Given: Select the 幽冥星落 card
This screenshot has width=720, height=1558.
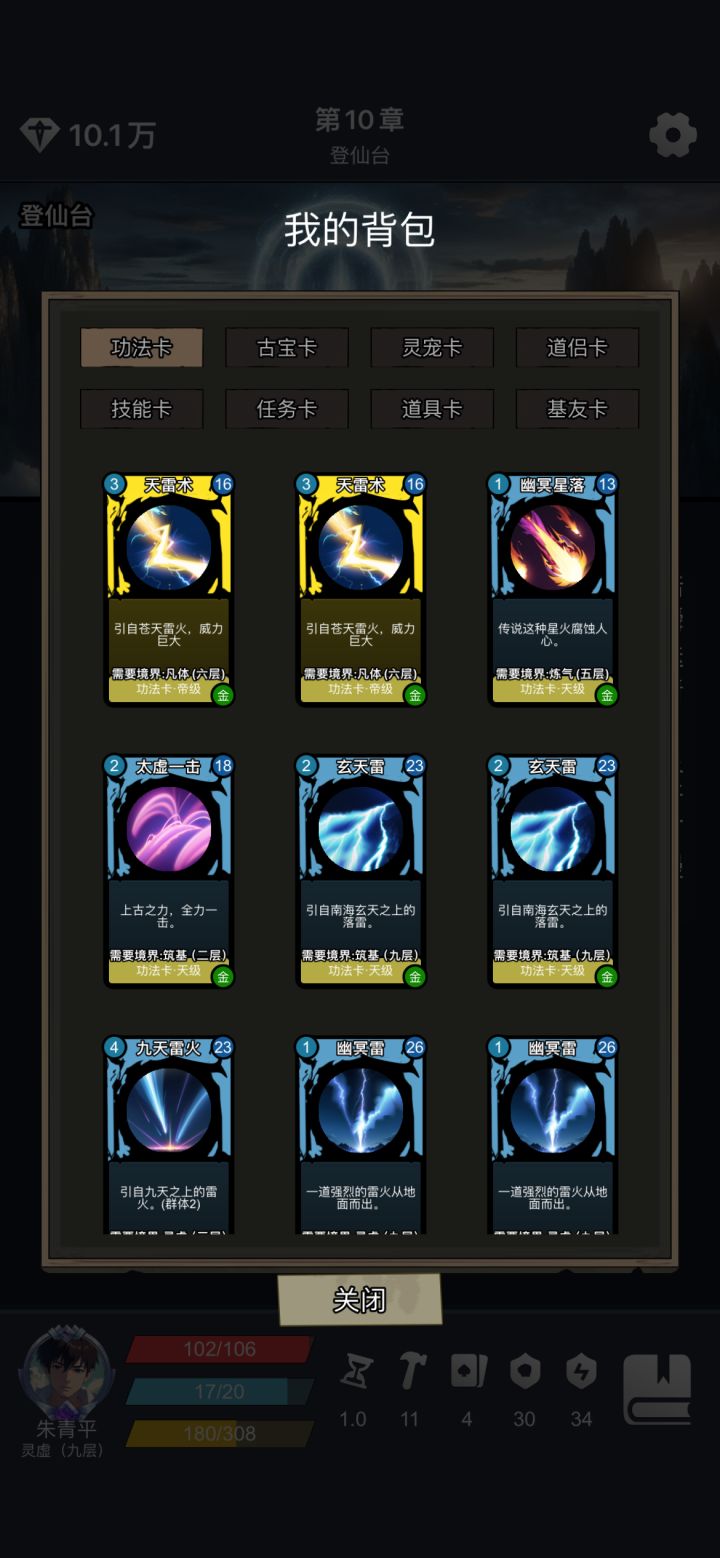Looking at the screenshot, I should pyautogui.click(x=553, y=589).
